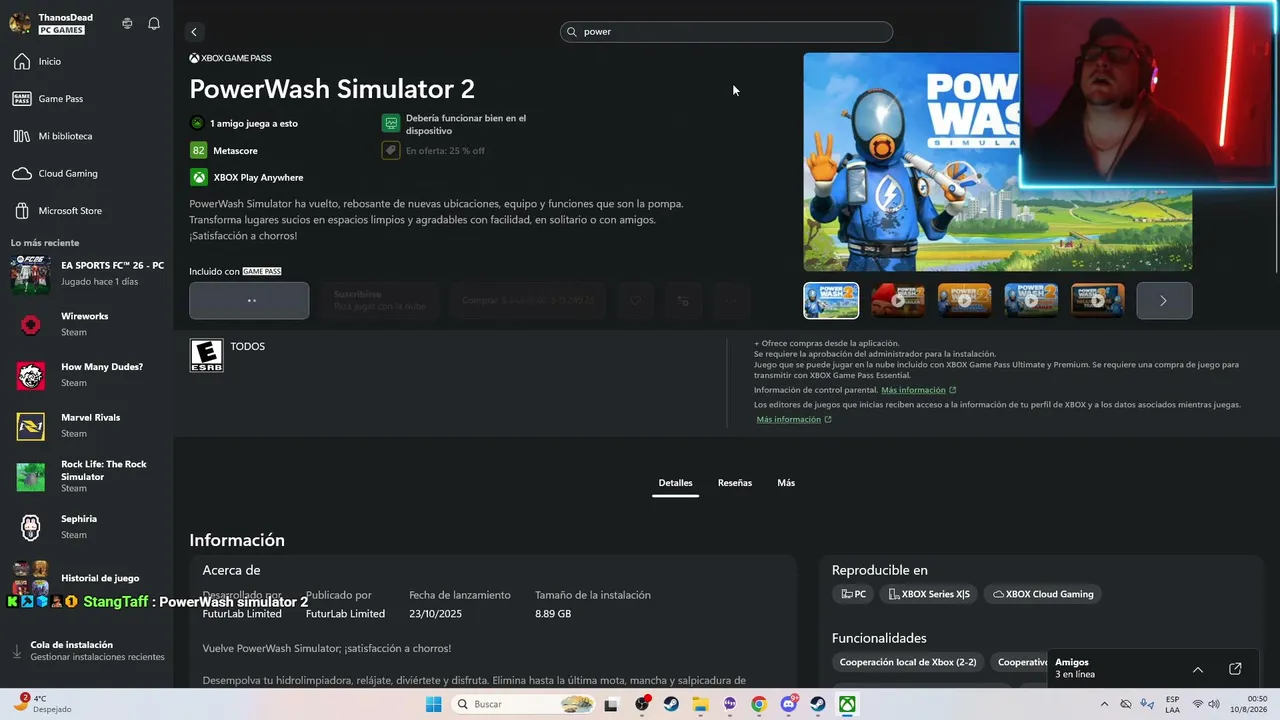
Task: Click the loading install button under 'Incluido con'
Action: [249, 300]
